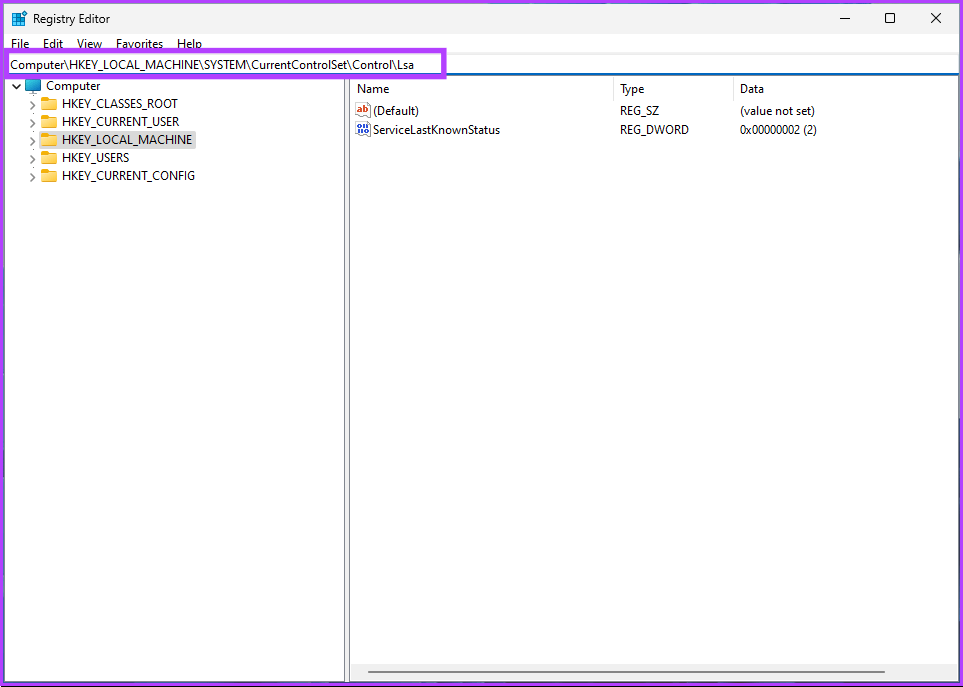This screenshot has height=687, width=963.
Task: Minimize the Registry Editor window
Action: coord(845,18)
